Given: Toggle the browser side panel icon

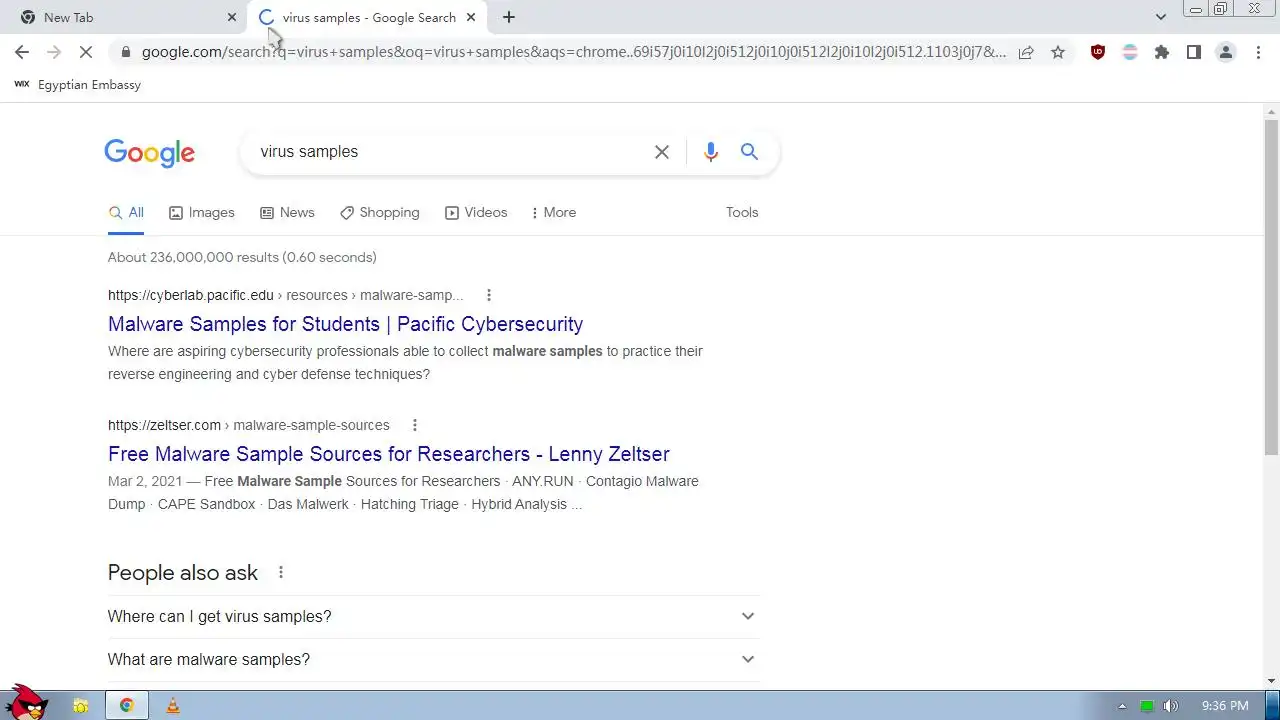Looking at the screenshot, I should click(x=1194, y=52).
